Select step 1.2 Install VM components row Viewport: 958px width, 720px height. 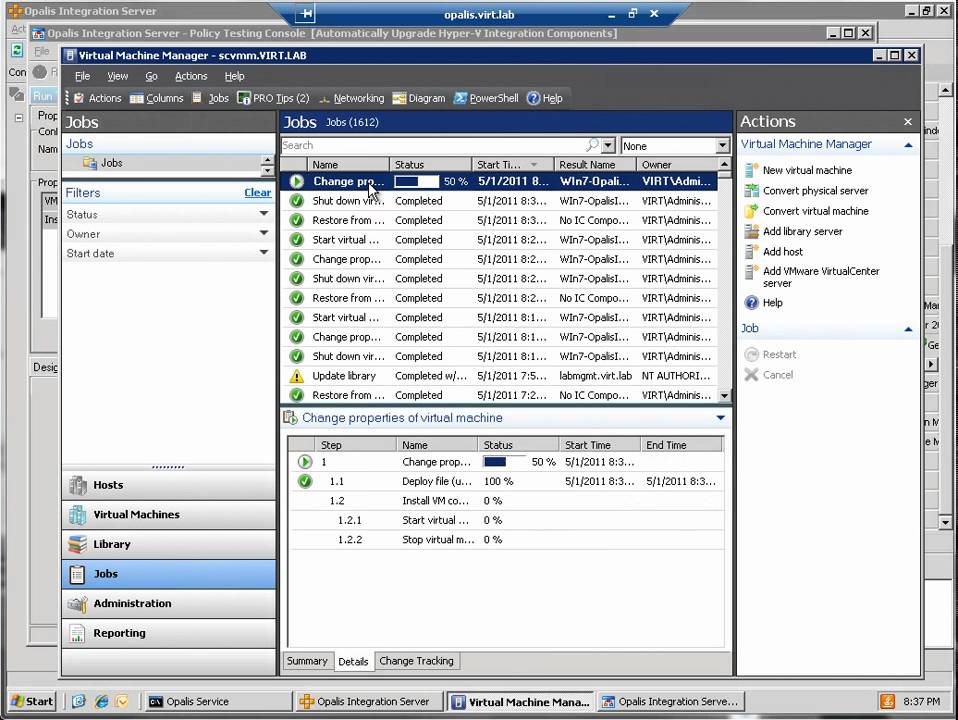pos(505,501)
